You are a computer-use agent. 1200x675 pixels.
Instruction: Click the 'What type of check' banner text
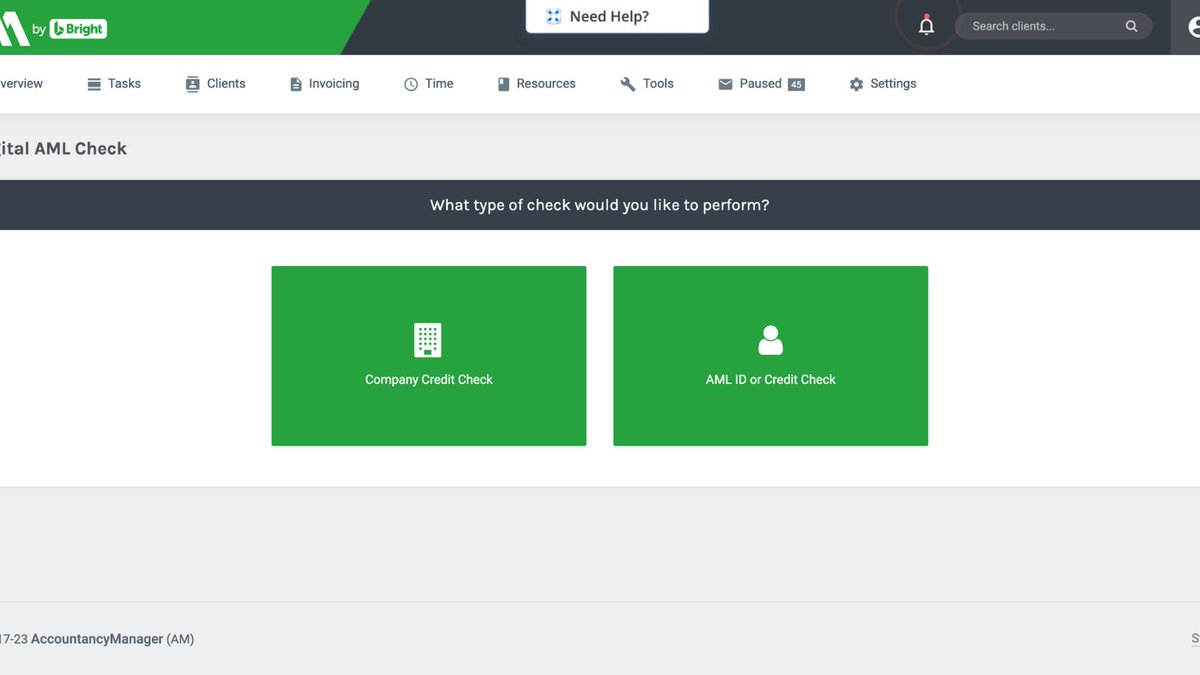(600, 205)
